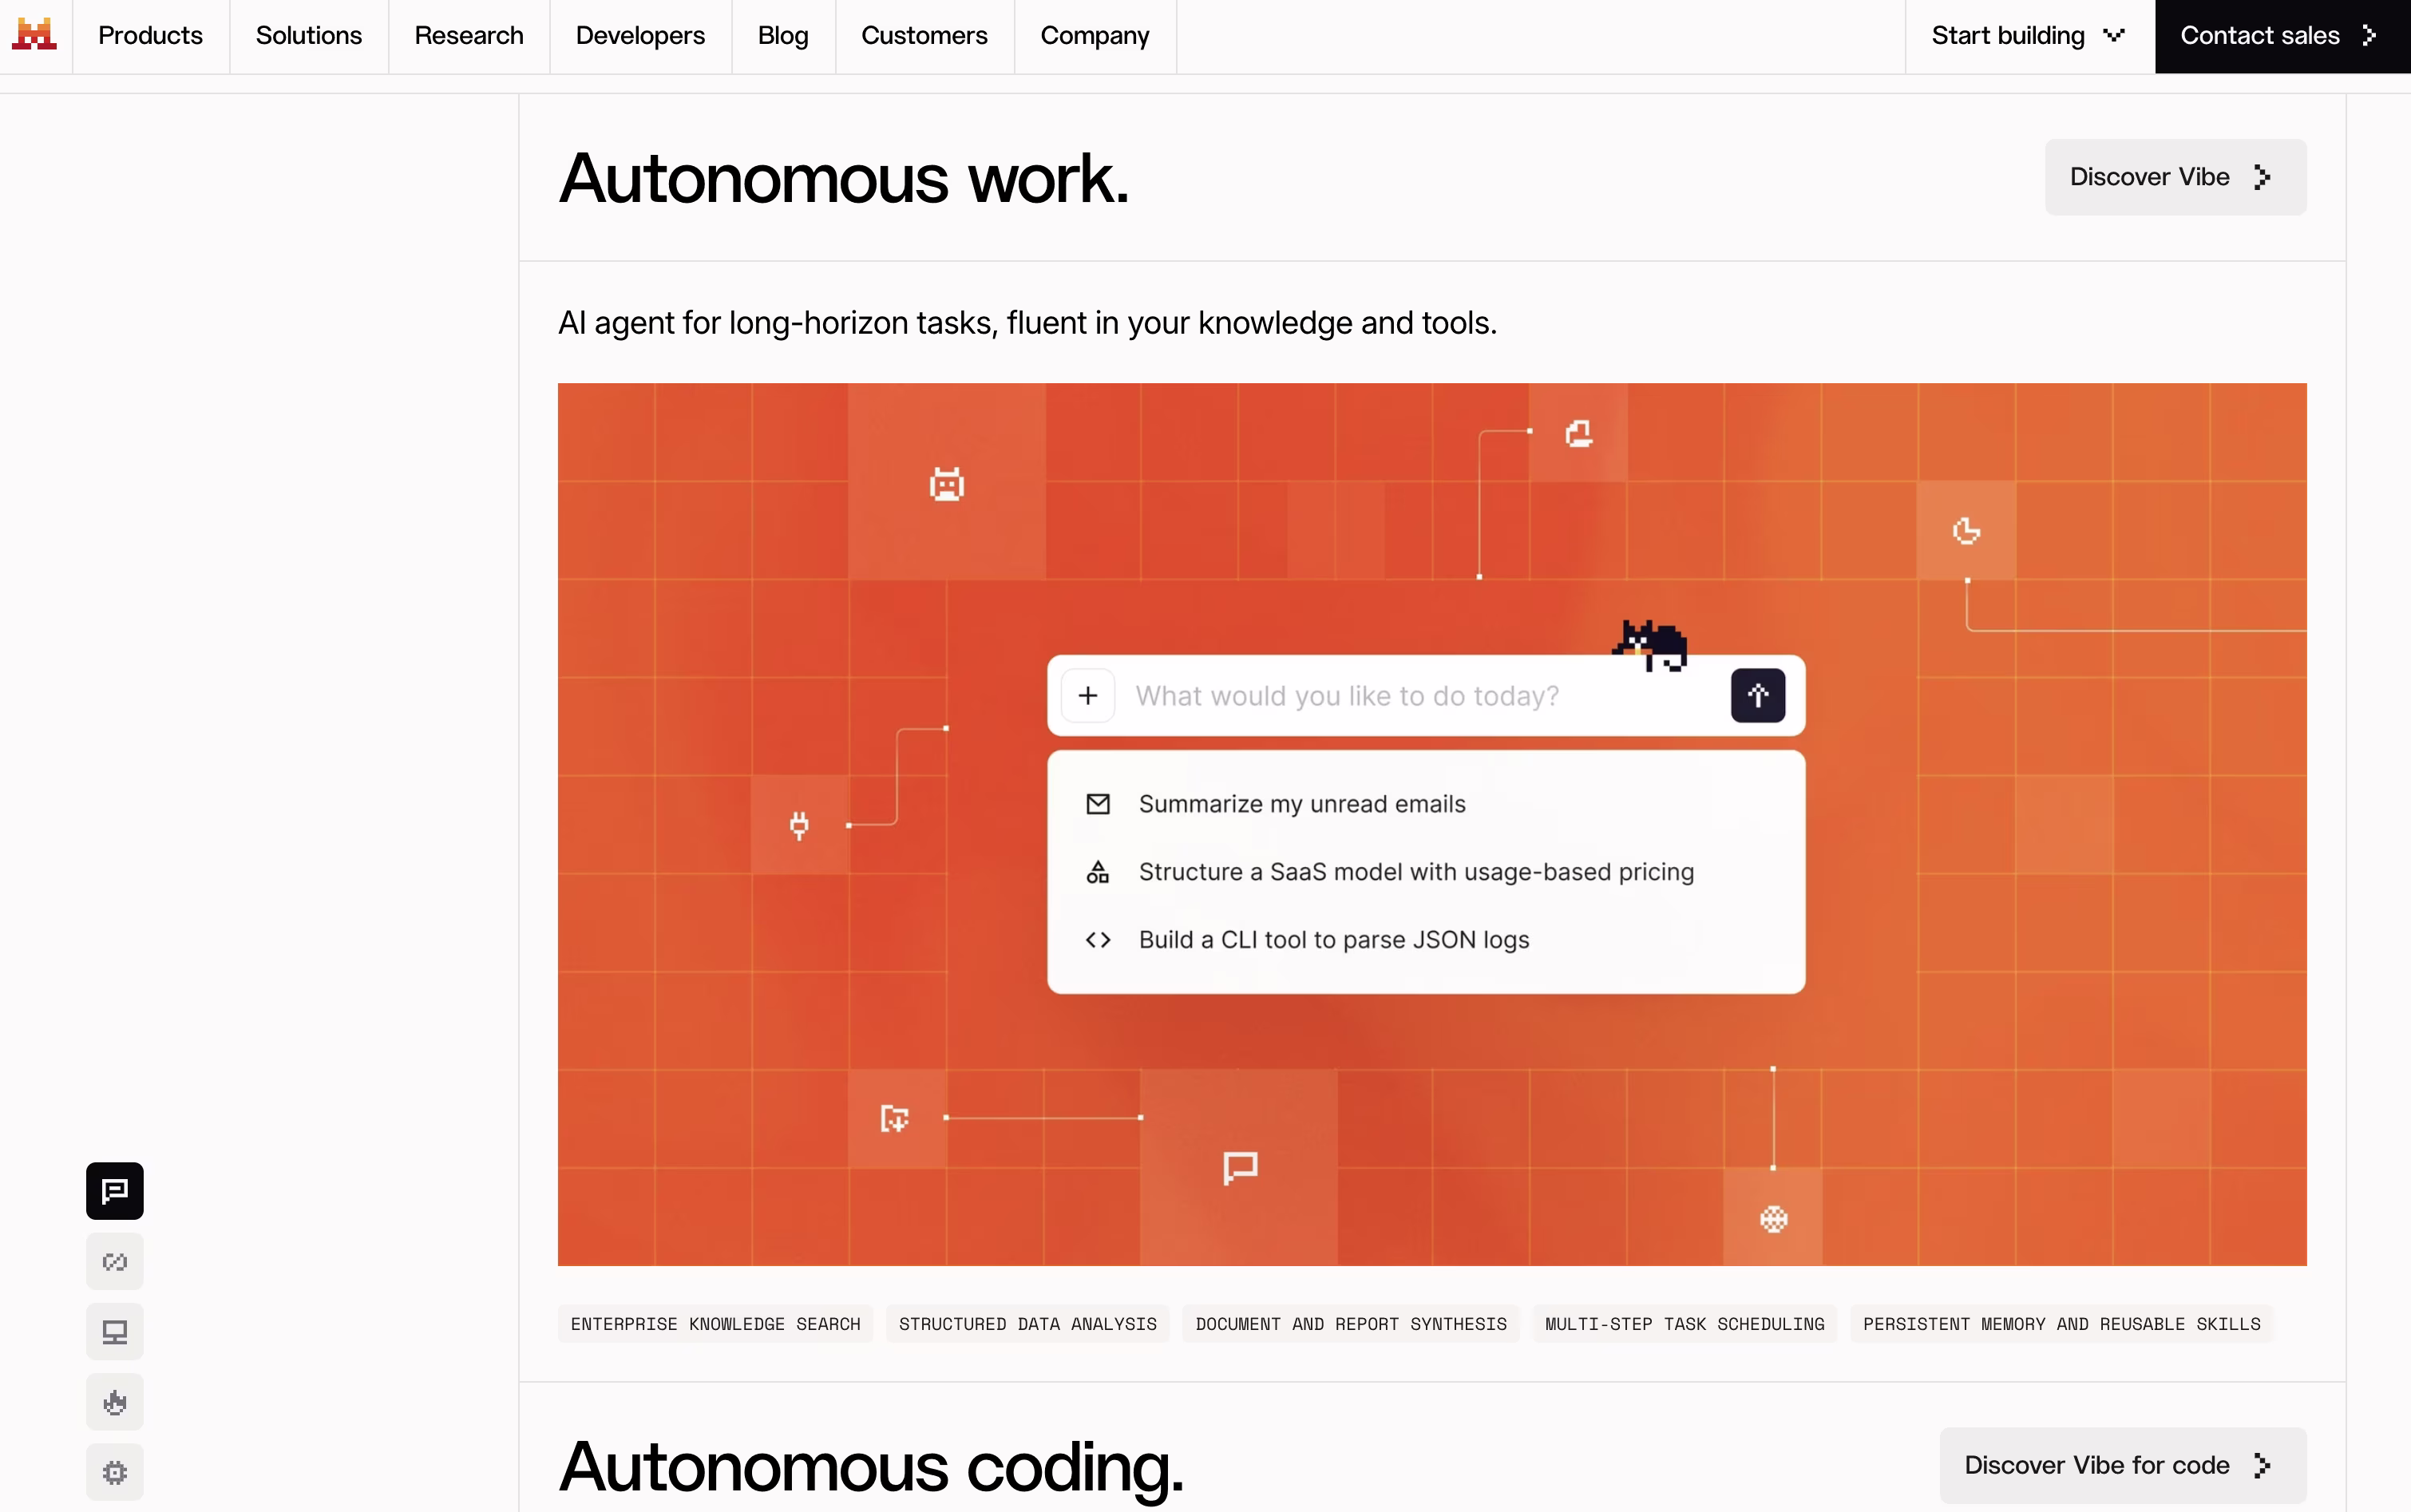This screenshot has height=1512, width=2411.
Task: Click the Discover Vibe button
Action: [x=2175, y=177]
